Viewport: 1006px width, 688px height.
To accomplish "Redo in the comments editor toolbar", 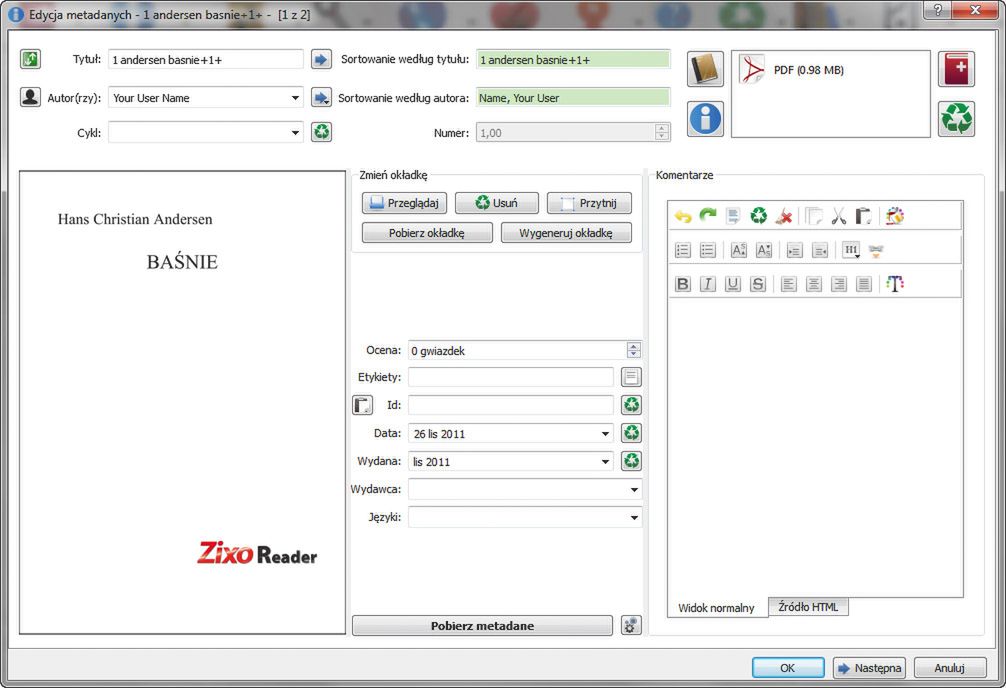I will (x=708, y=216).
